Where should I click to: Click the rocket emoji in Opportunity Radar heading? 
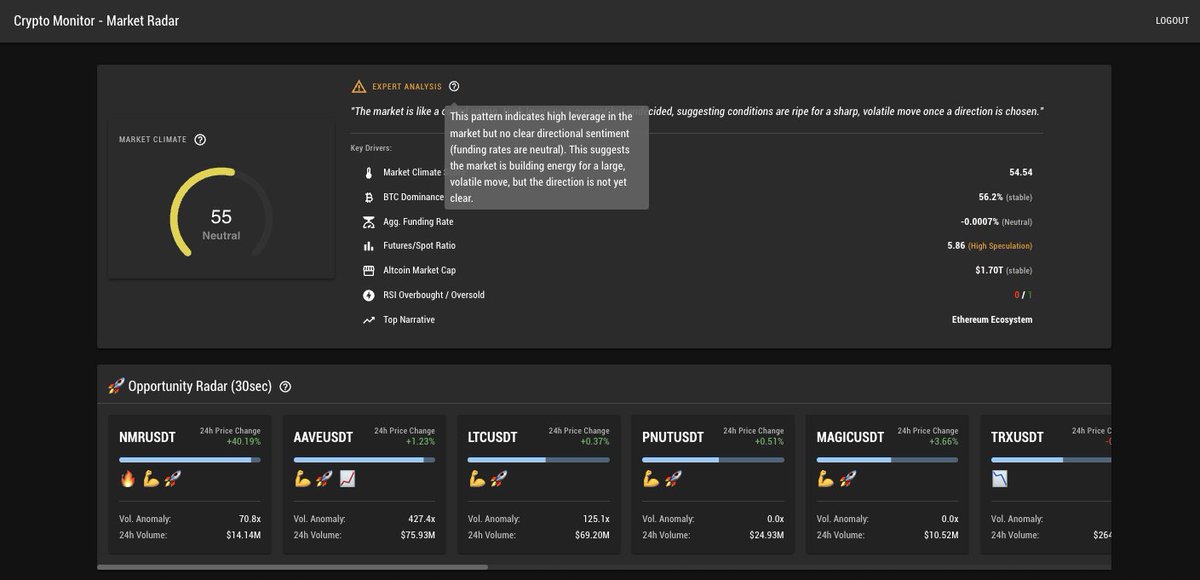(x=116, y=386)
